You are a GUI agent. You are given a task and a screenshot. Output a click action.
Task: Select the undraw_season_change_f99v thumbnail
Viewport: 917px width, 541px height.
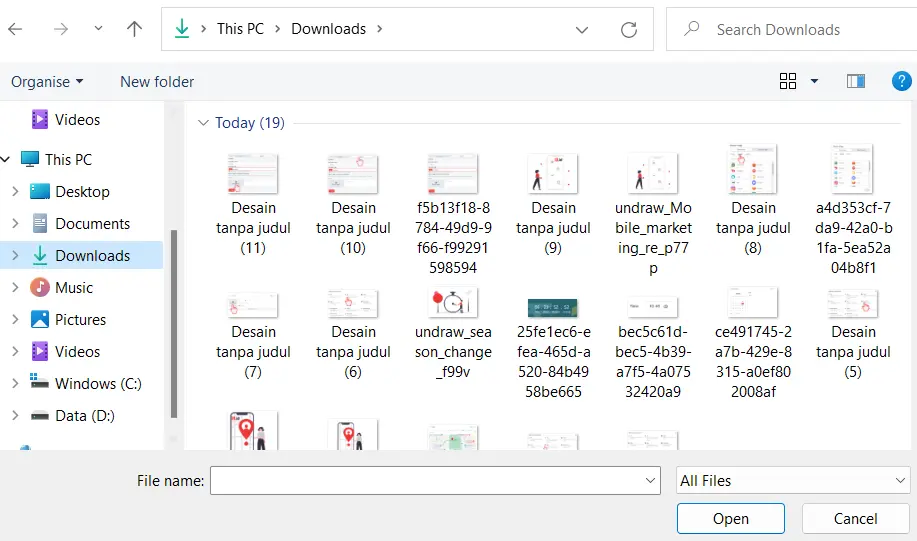pyautogui.click(x=453, y=303)
